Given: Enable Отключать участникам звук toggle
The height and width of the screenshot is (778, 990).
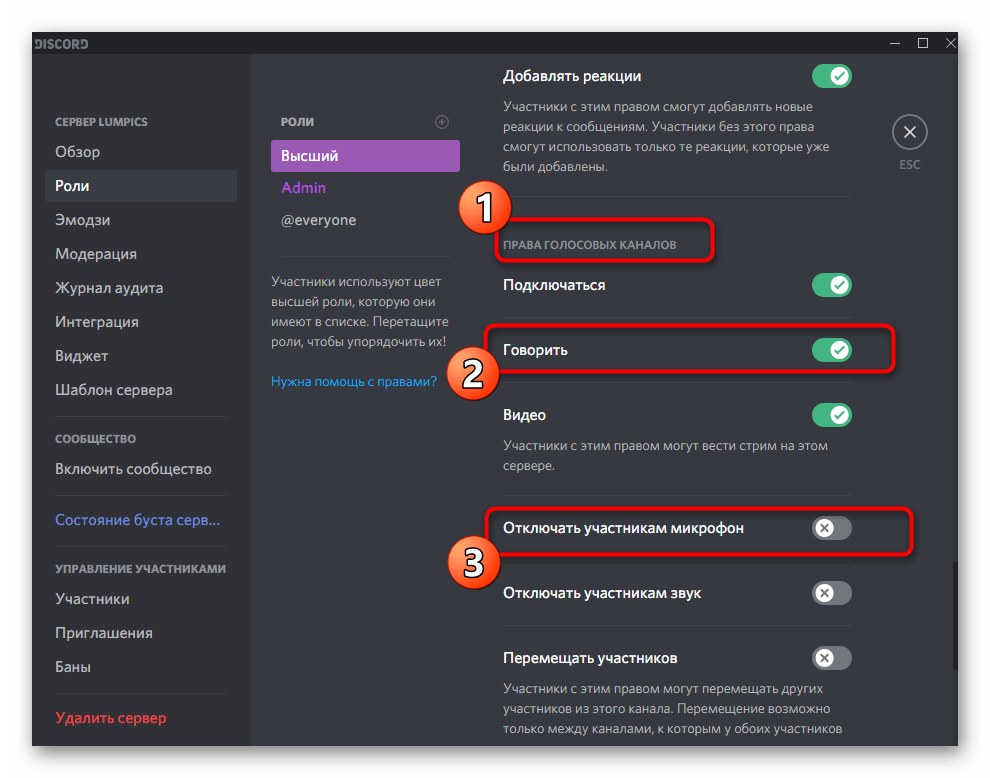Looking at the screenshot, I should pyautogui.click(x=832, y=593).
